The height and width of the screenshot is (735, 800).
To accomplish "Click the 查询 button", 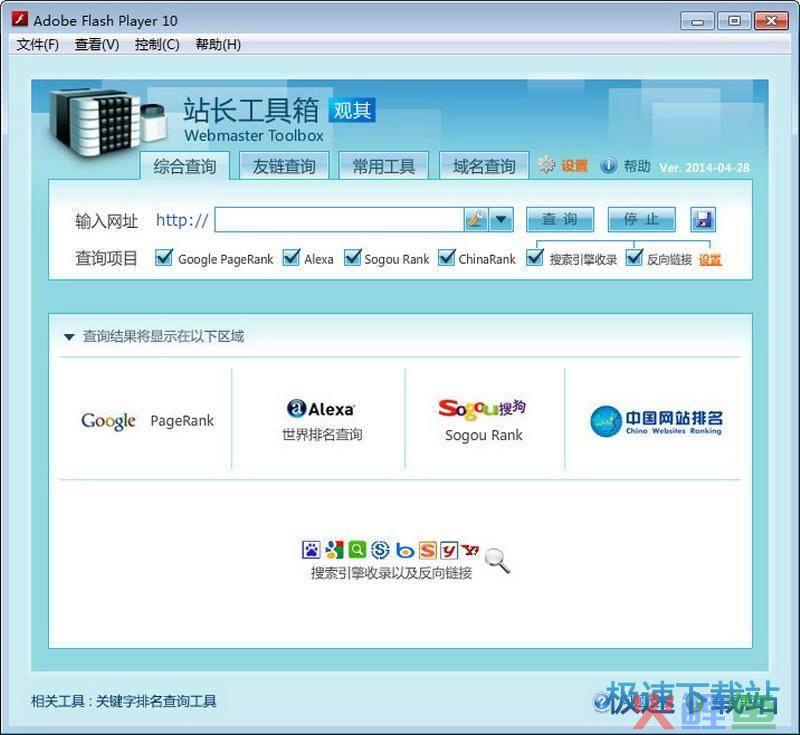I will point(560,219).
